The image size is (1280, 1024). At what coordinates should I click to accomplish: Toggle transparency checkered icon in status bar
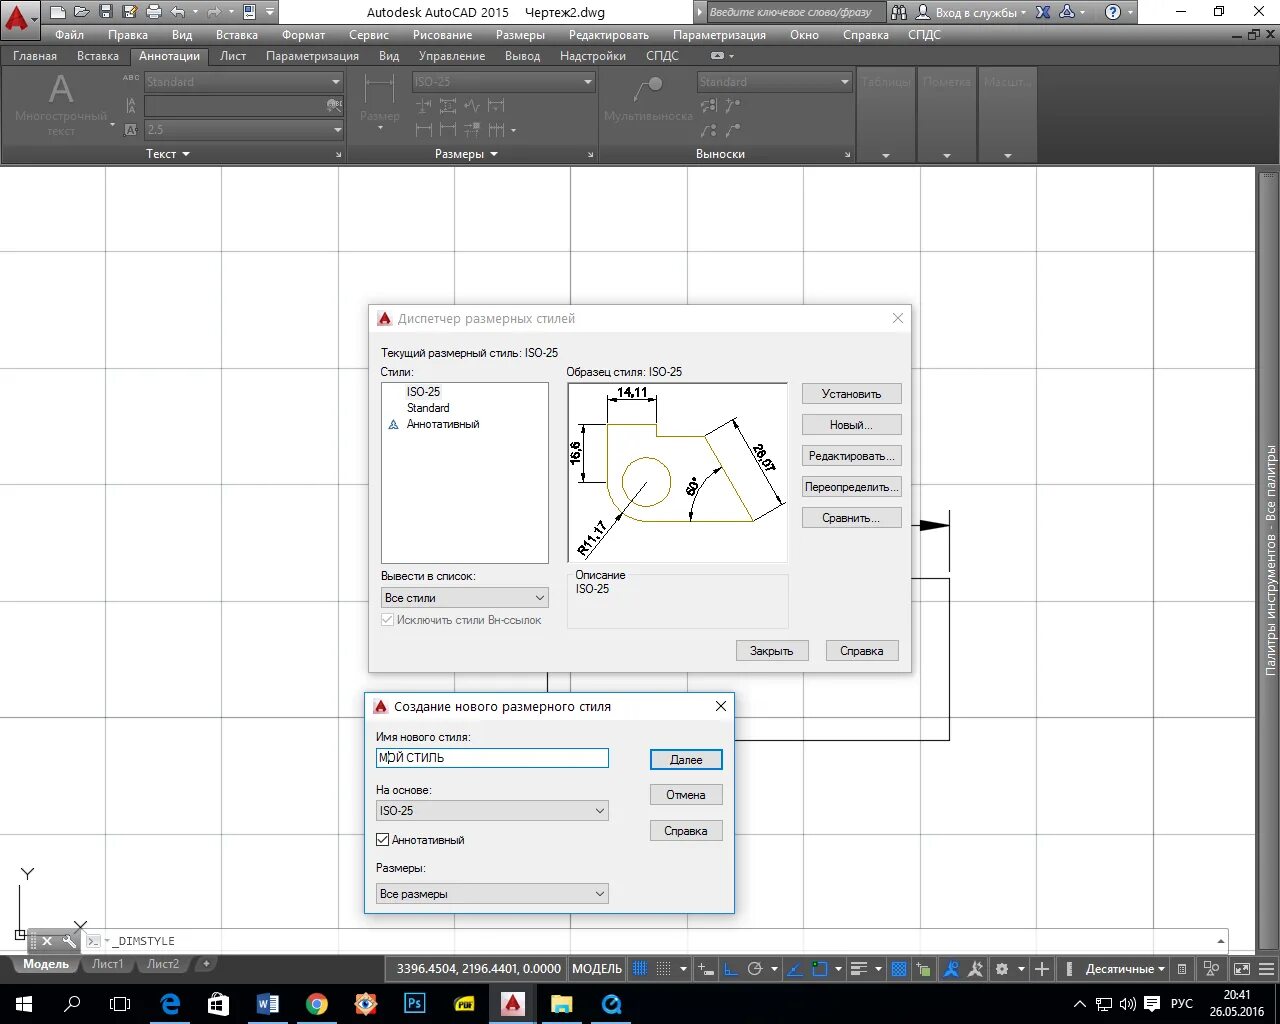point(898,968)
